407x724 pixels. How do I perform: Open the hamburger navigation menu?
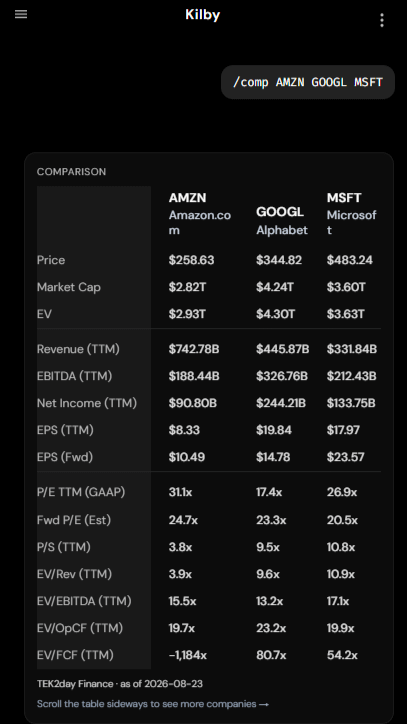click(21, 14)
